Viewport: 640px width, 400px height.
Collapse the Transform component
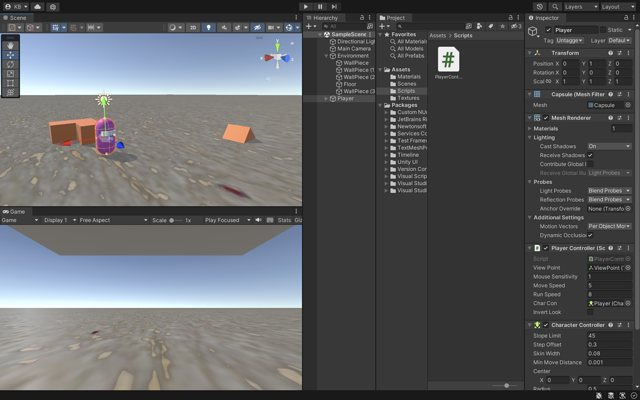click(x=530, y=53)
